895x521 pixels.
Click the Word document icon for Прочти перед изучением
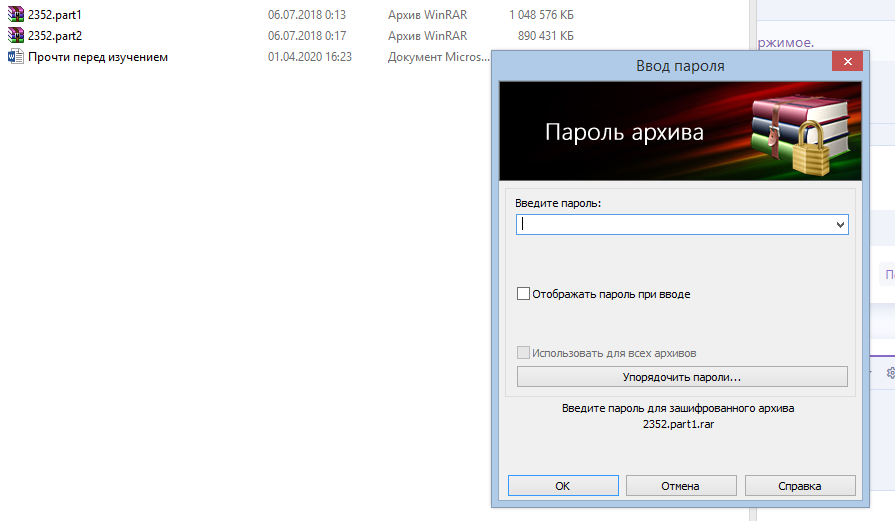(x=16, y=57)
